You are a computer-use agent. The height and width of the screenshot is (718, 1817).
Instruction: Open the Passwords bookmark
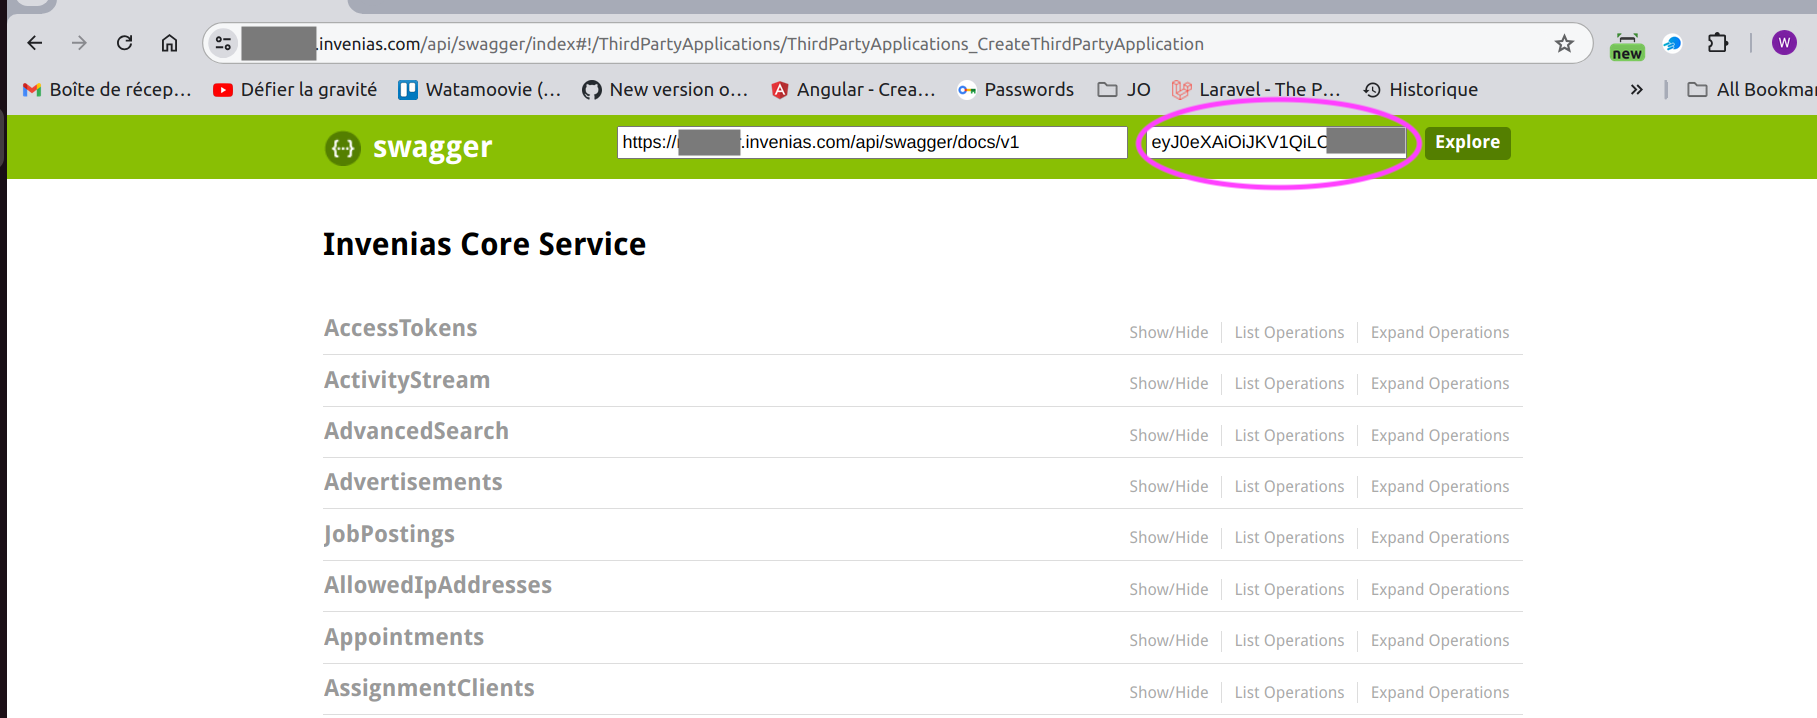click(x=1015, y=89)
